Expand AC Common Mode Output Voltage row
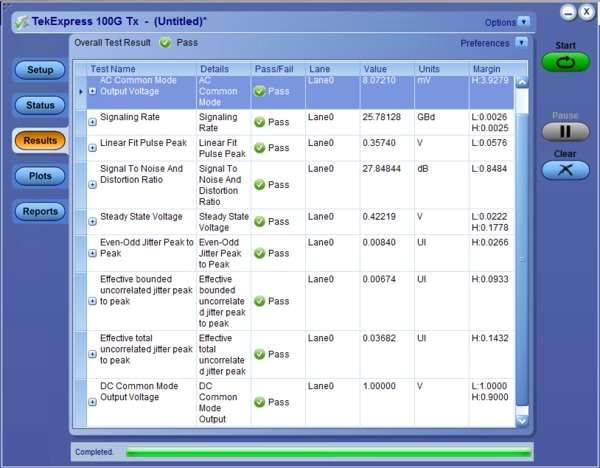 coord(93,91)
